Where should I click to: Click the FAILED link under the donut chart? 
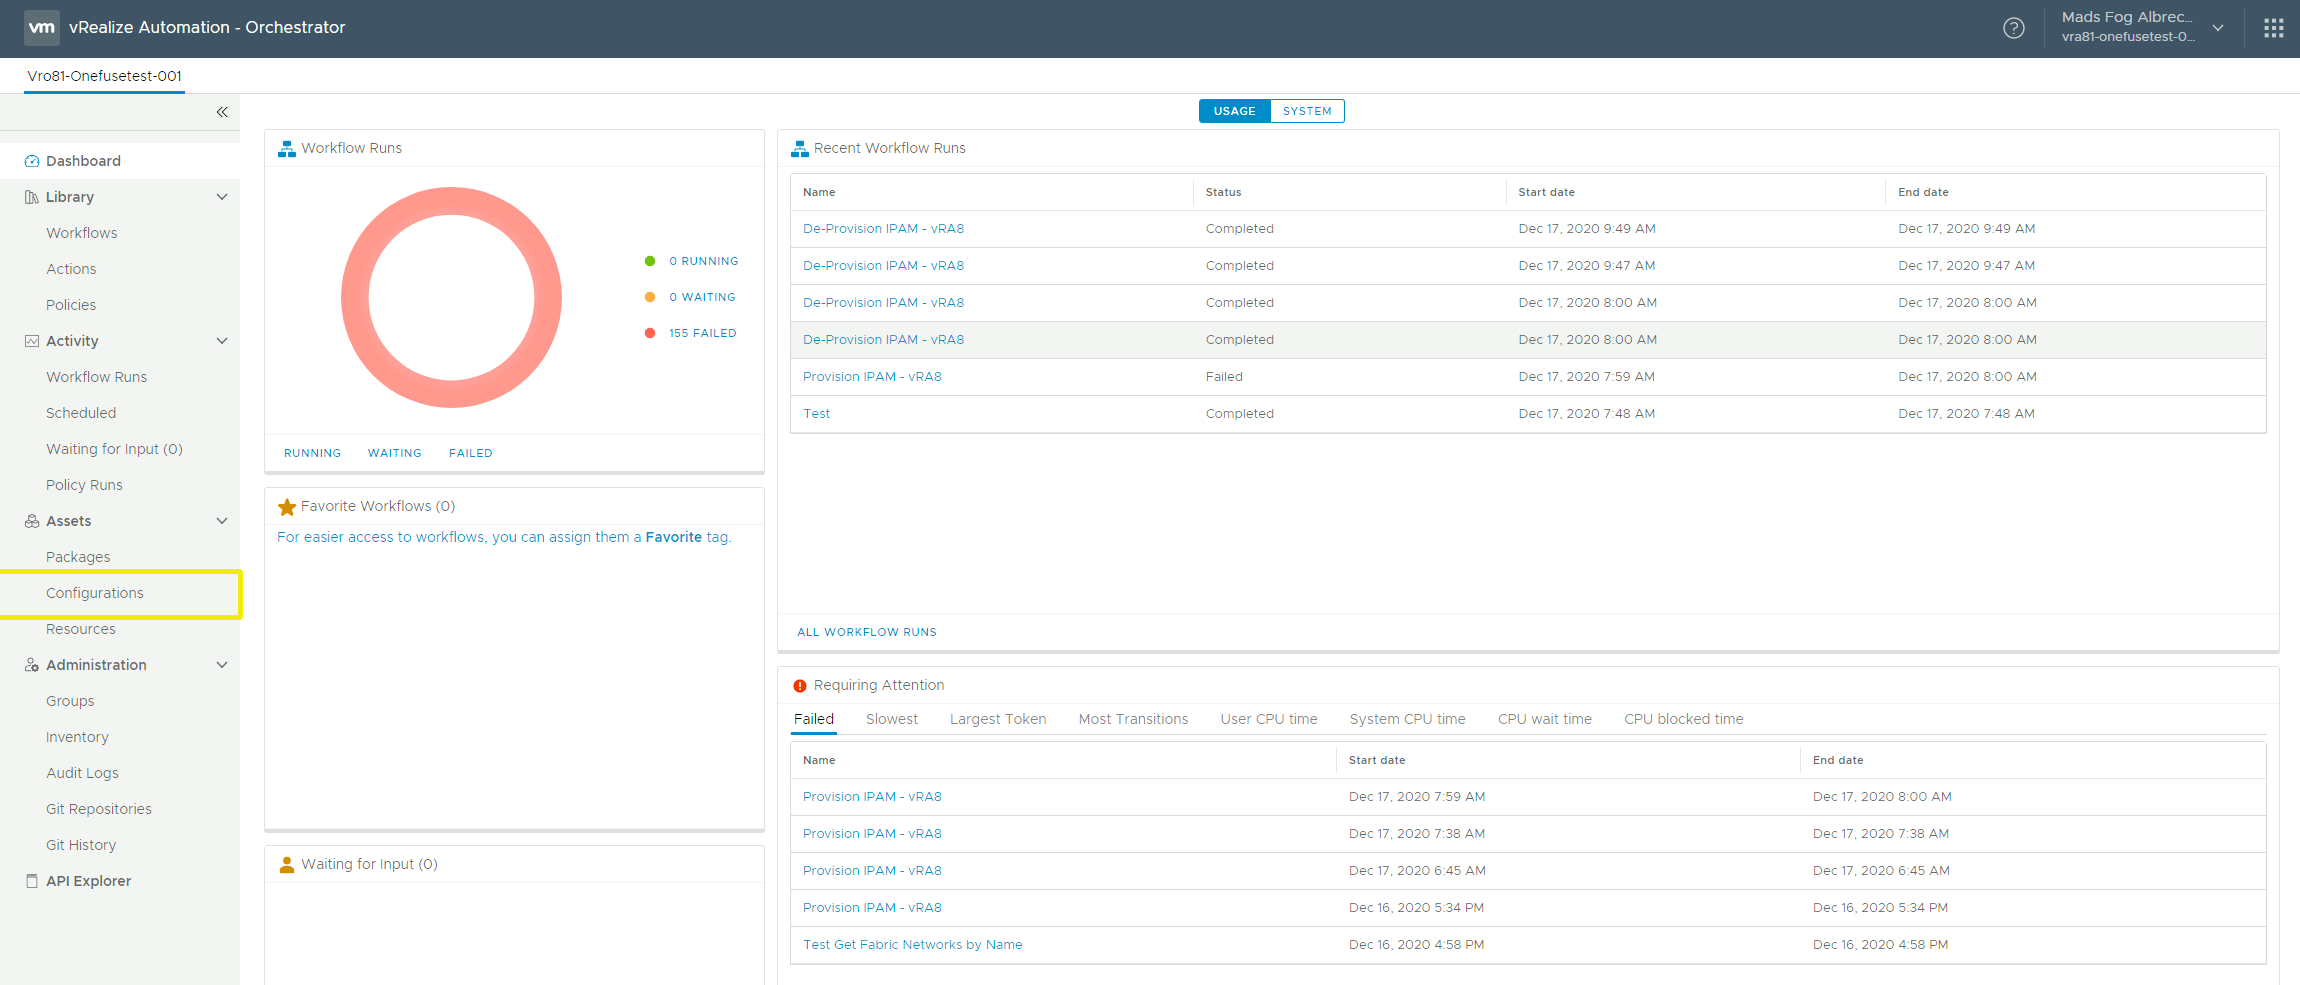pos(470,453)
